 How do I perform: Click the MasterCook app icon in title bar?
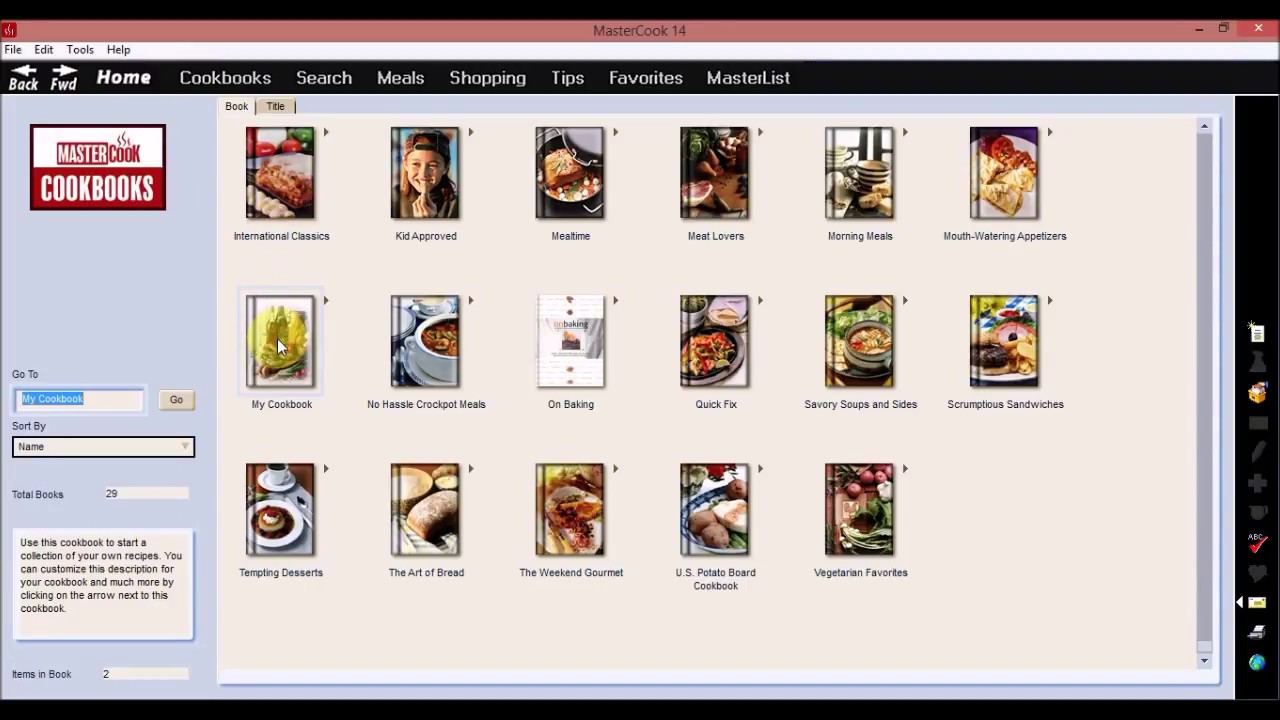[x=9, y=30]
